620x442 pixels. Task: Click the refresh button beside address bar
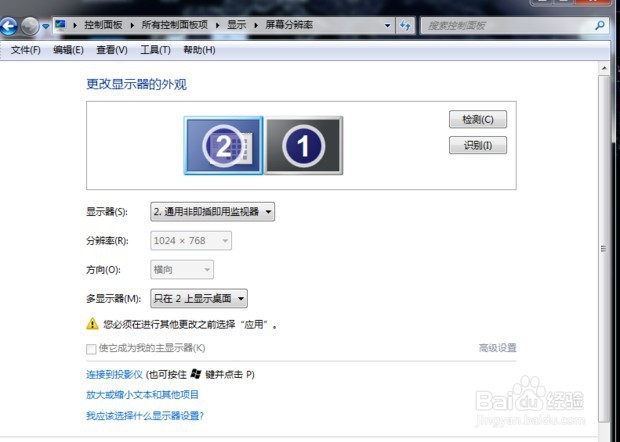pyautogui.click(x=405, y=26)
